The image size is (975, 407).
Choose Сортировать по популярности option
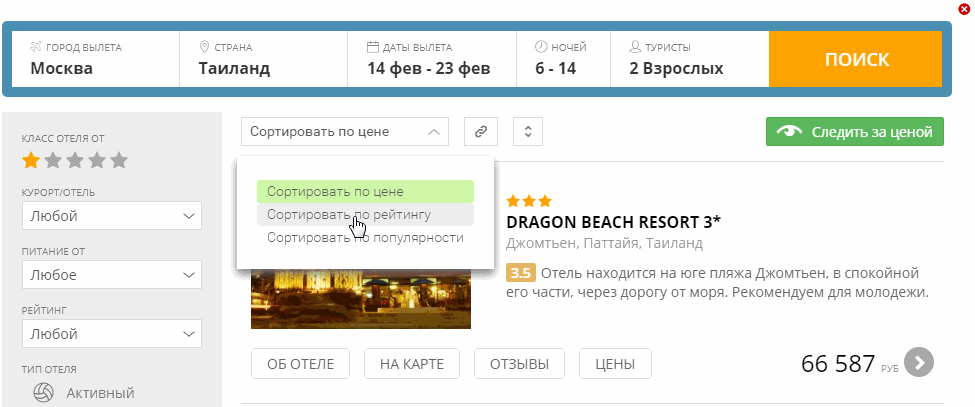[x=364, y=238]
